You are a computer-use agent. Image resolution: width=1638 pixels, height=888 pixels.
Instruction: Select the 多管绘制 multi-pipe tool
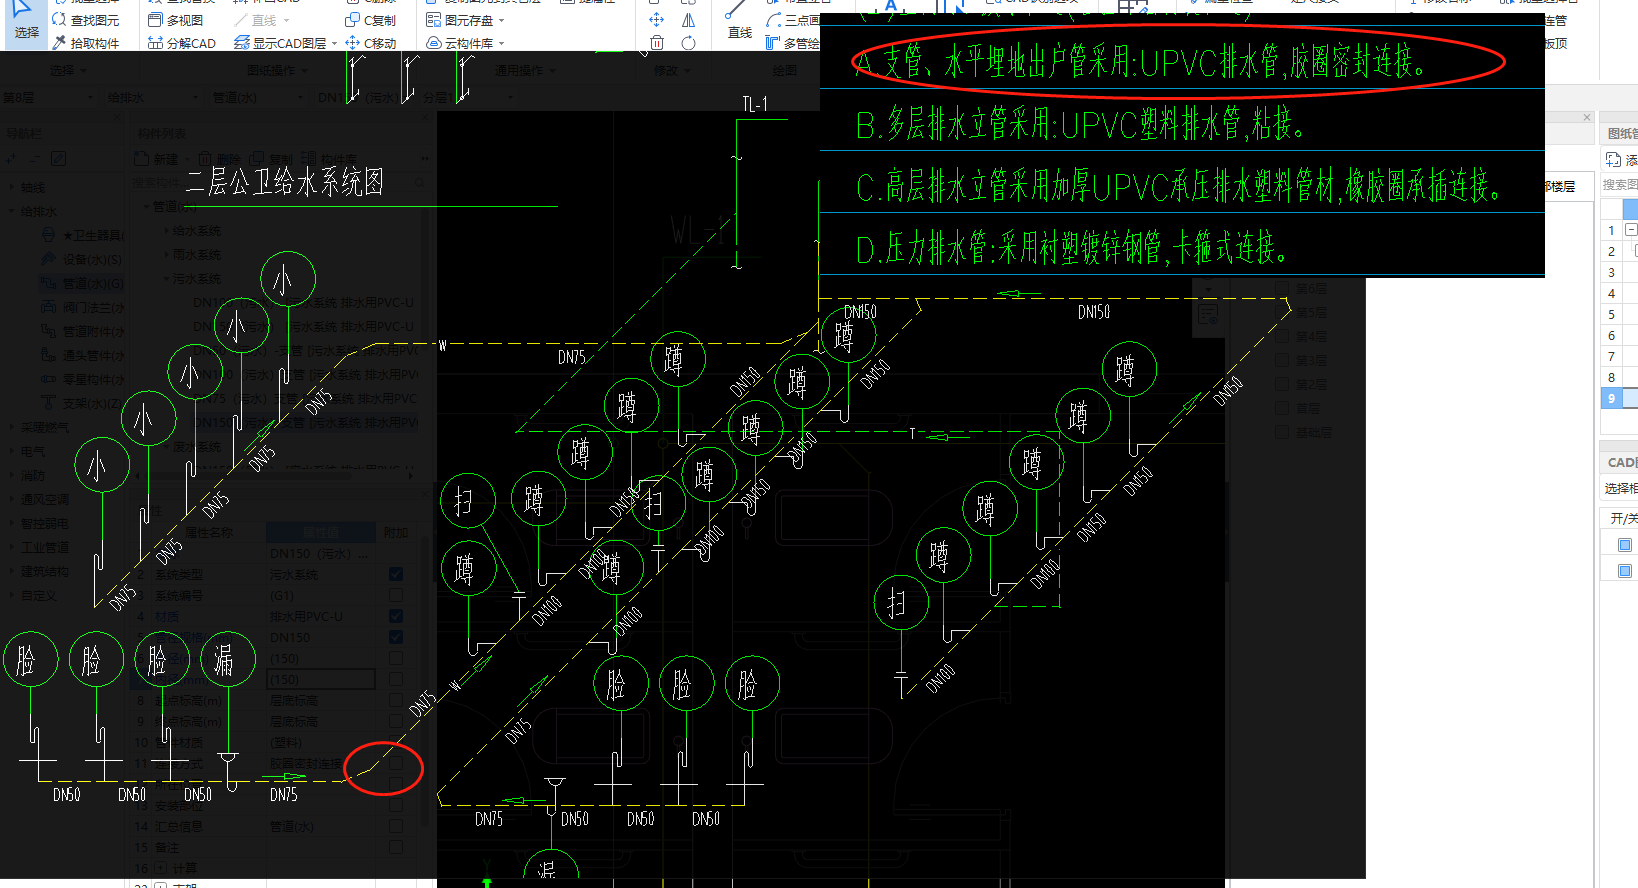(x=792, y=43)
